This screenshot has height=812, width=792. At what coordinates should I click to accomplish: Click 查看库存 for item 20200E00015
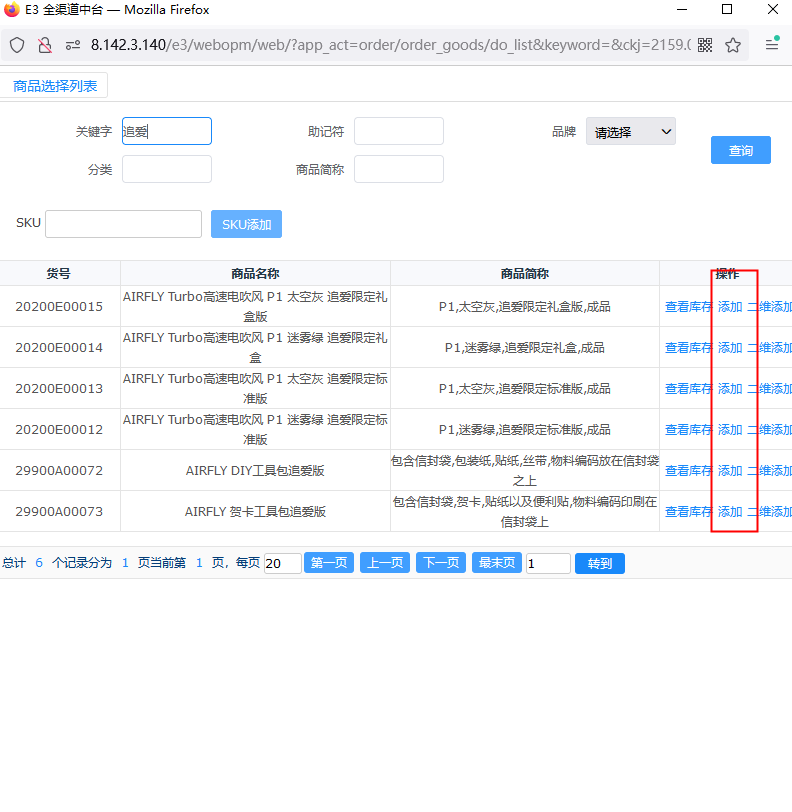point(688,307)
